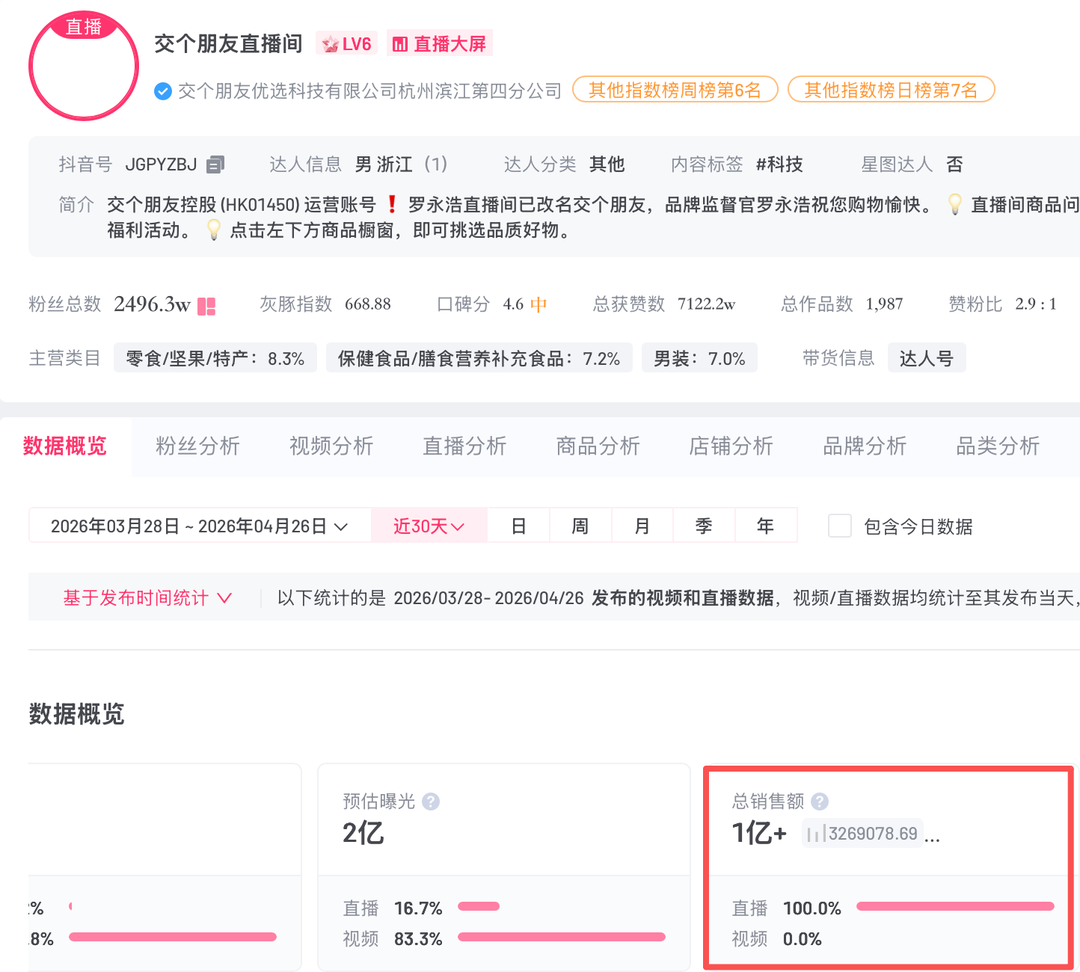This screenshot has width=1080, height=972.
Task: Open the 直播大屏 live dashboard
Action: [439, 44]
